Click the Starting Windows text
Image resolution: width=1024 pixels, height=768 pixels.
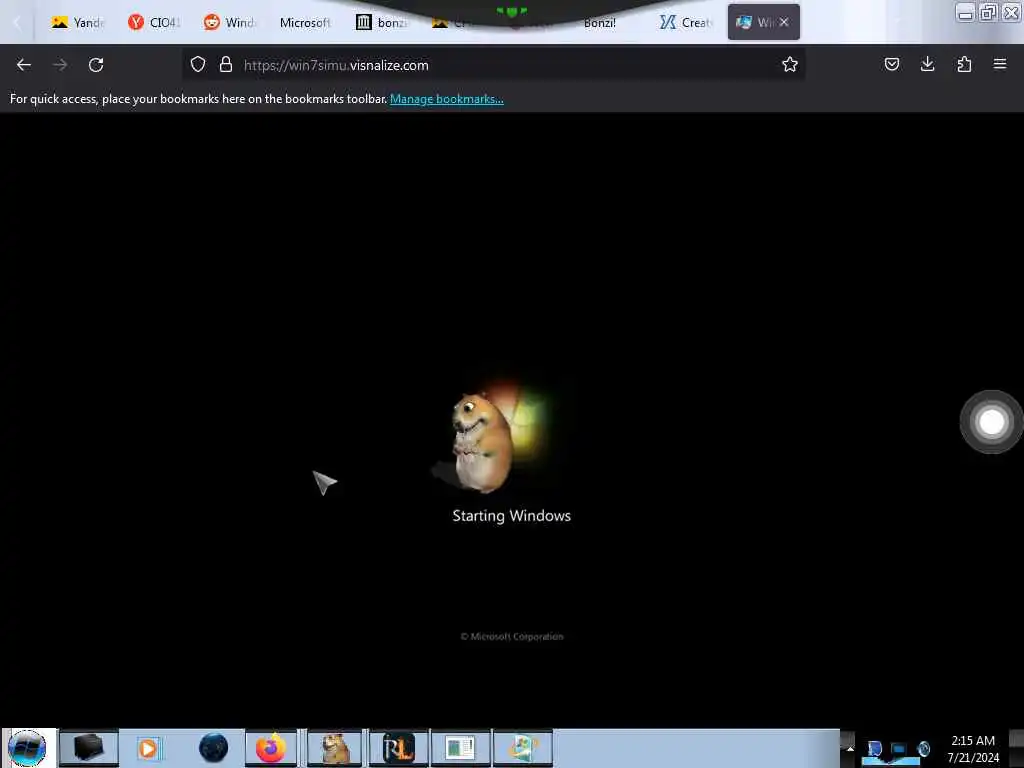point(511,516)
